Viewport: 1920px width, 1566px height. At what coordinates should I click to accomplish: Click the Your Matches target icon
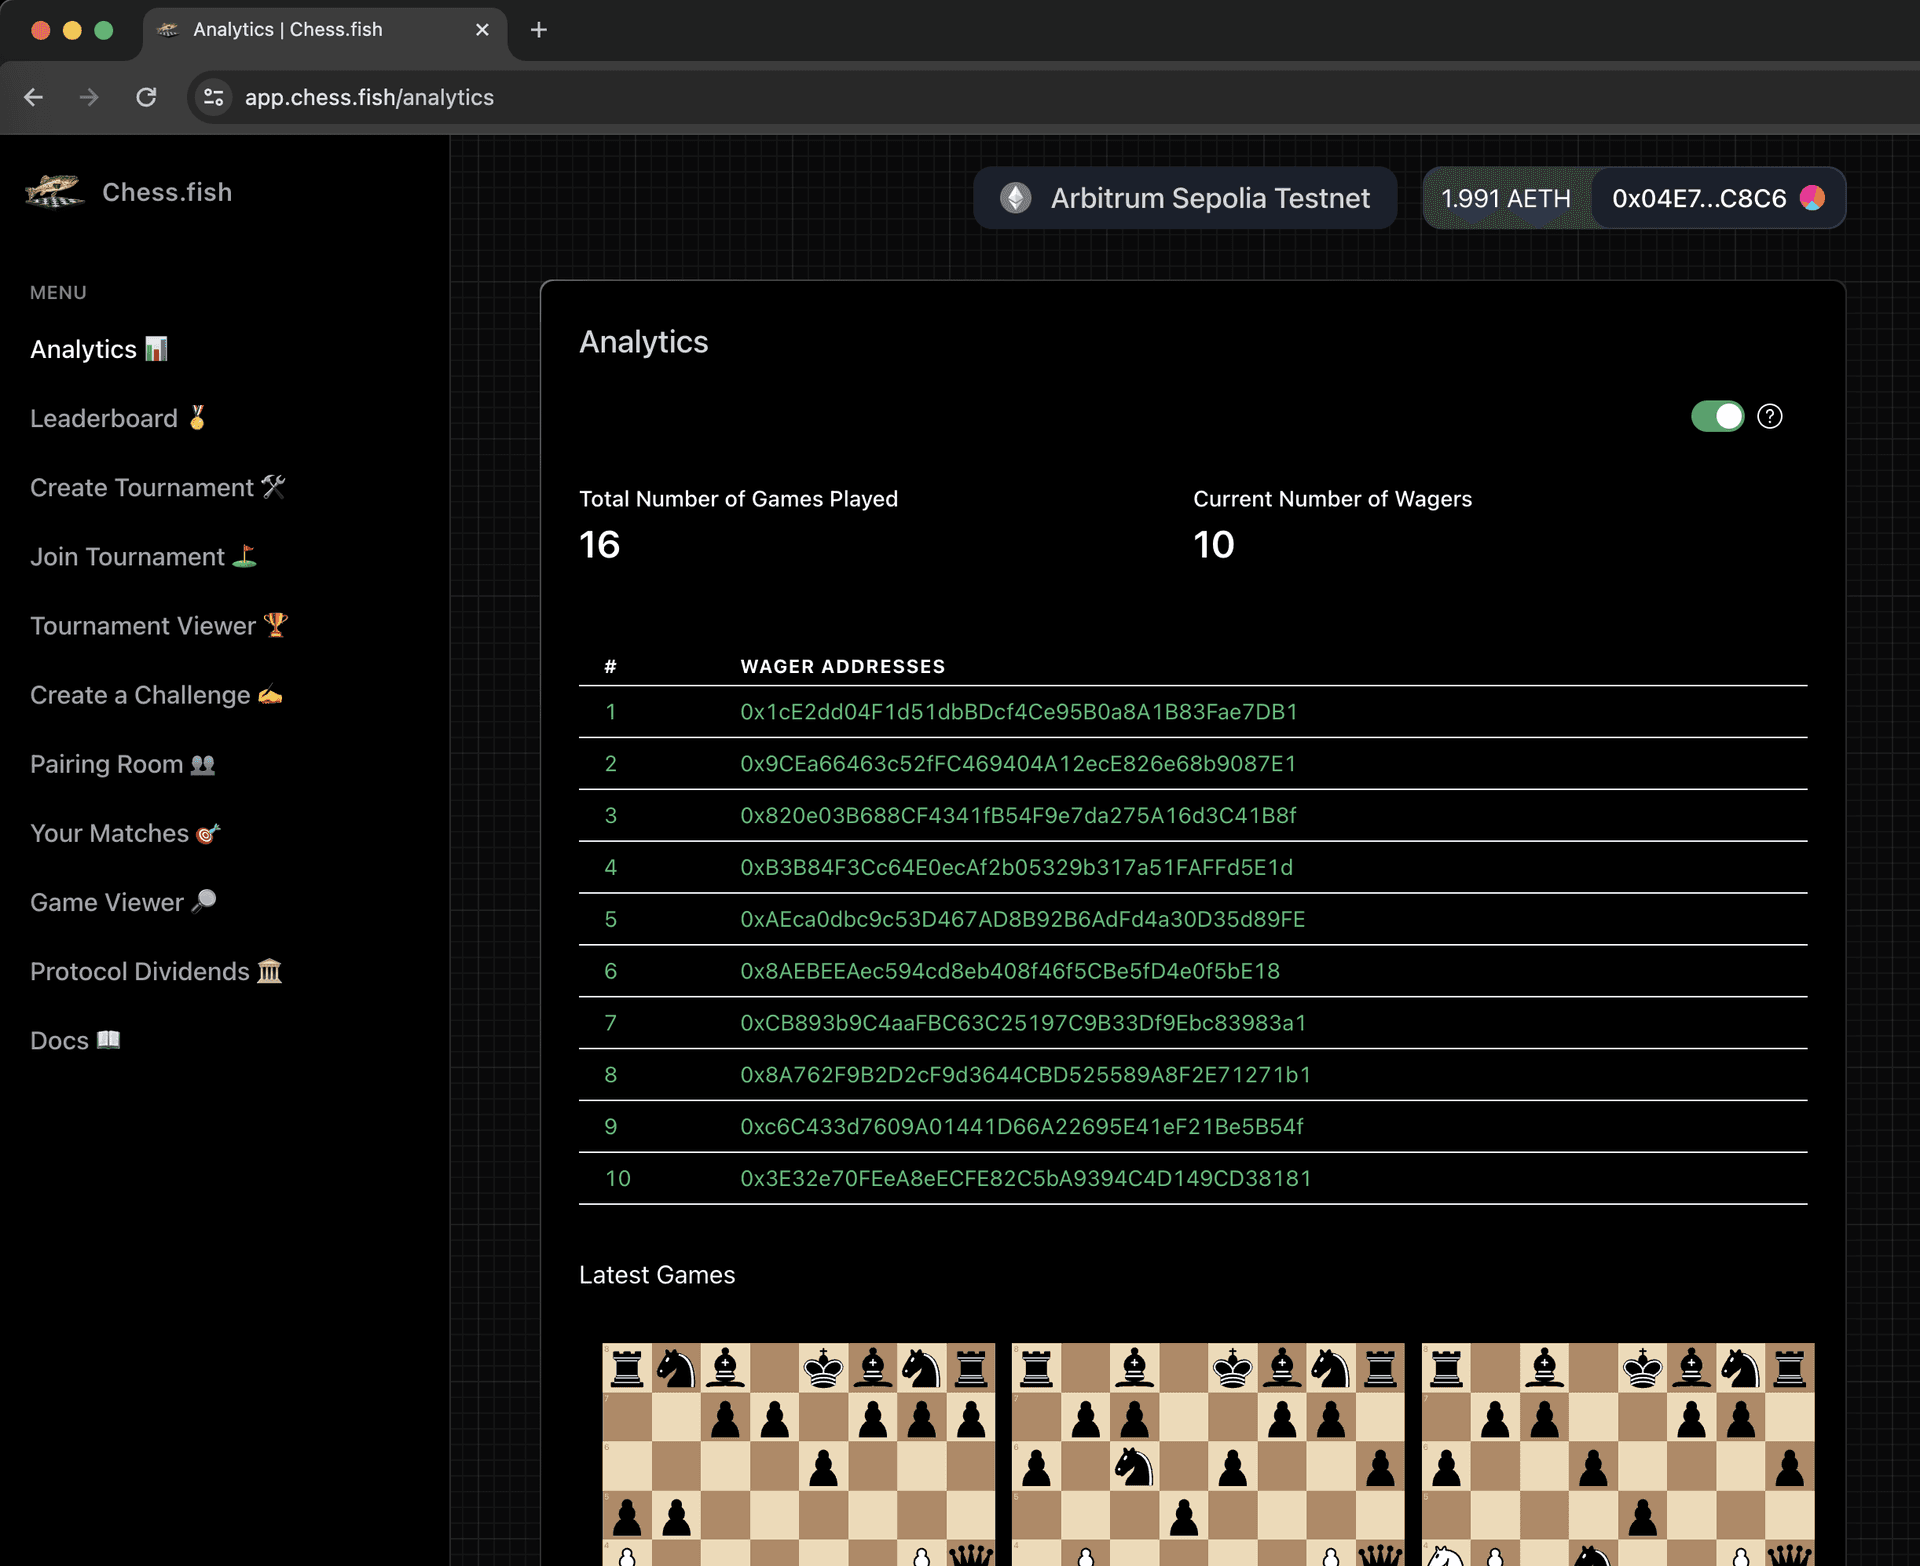click(x=208, y=833)
